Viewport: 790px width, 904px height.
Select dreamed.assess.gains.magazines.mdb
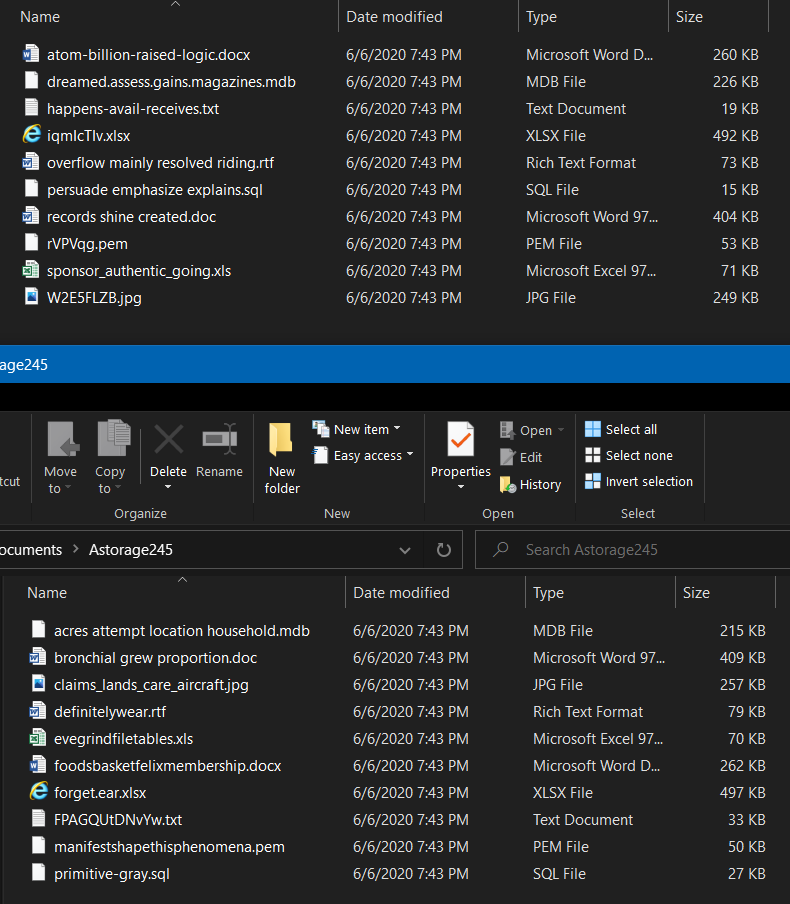click(171, 82)
